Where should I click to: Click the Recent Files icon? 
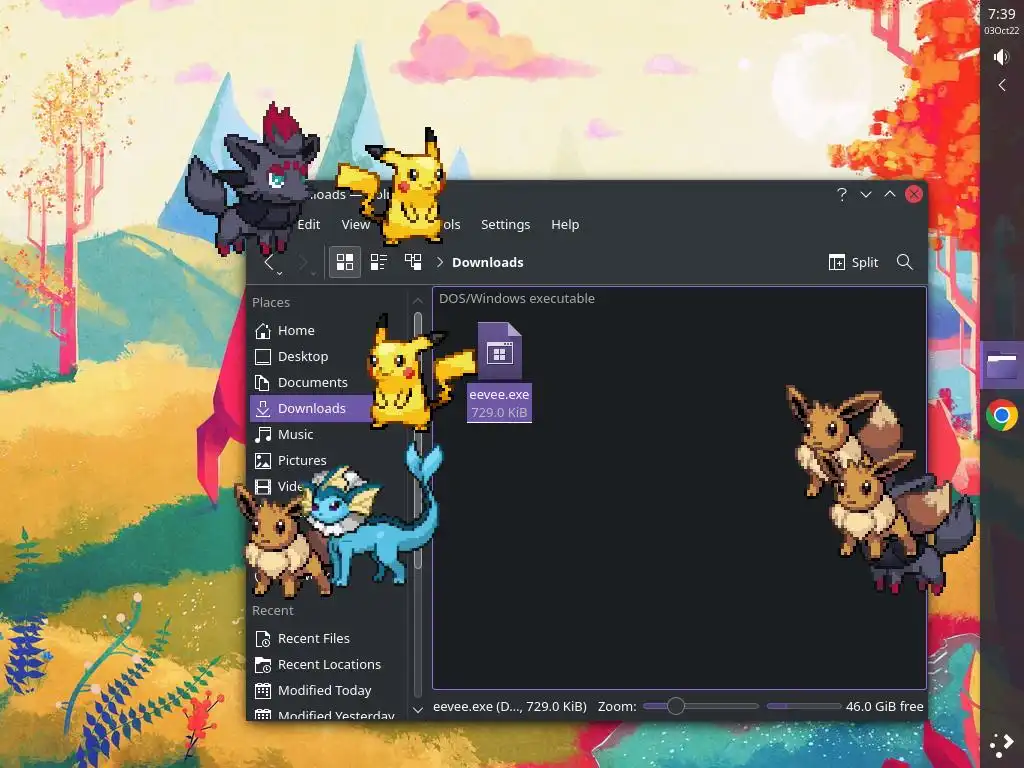coord(263,639)
